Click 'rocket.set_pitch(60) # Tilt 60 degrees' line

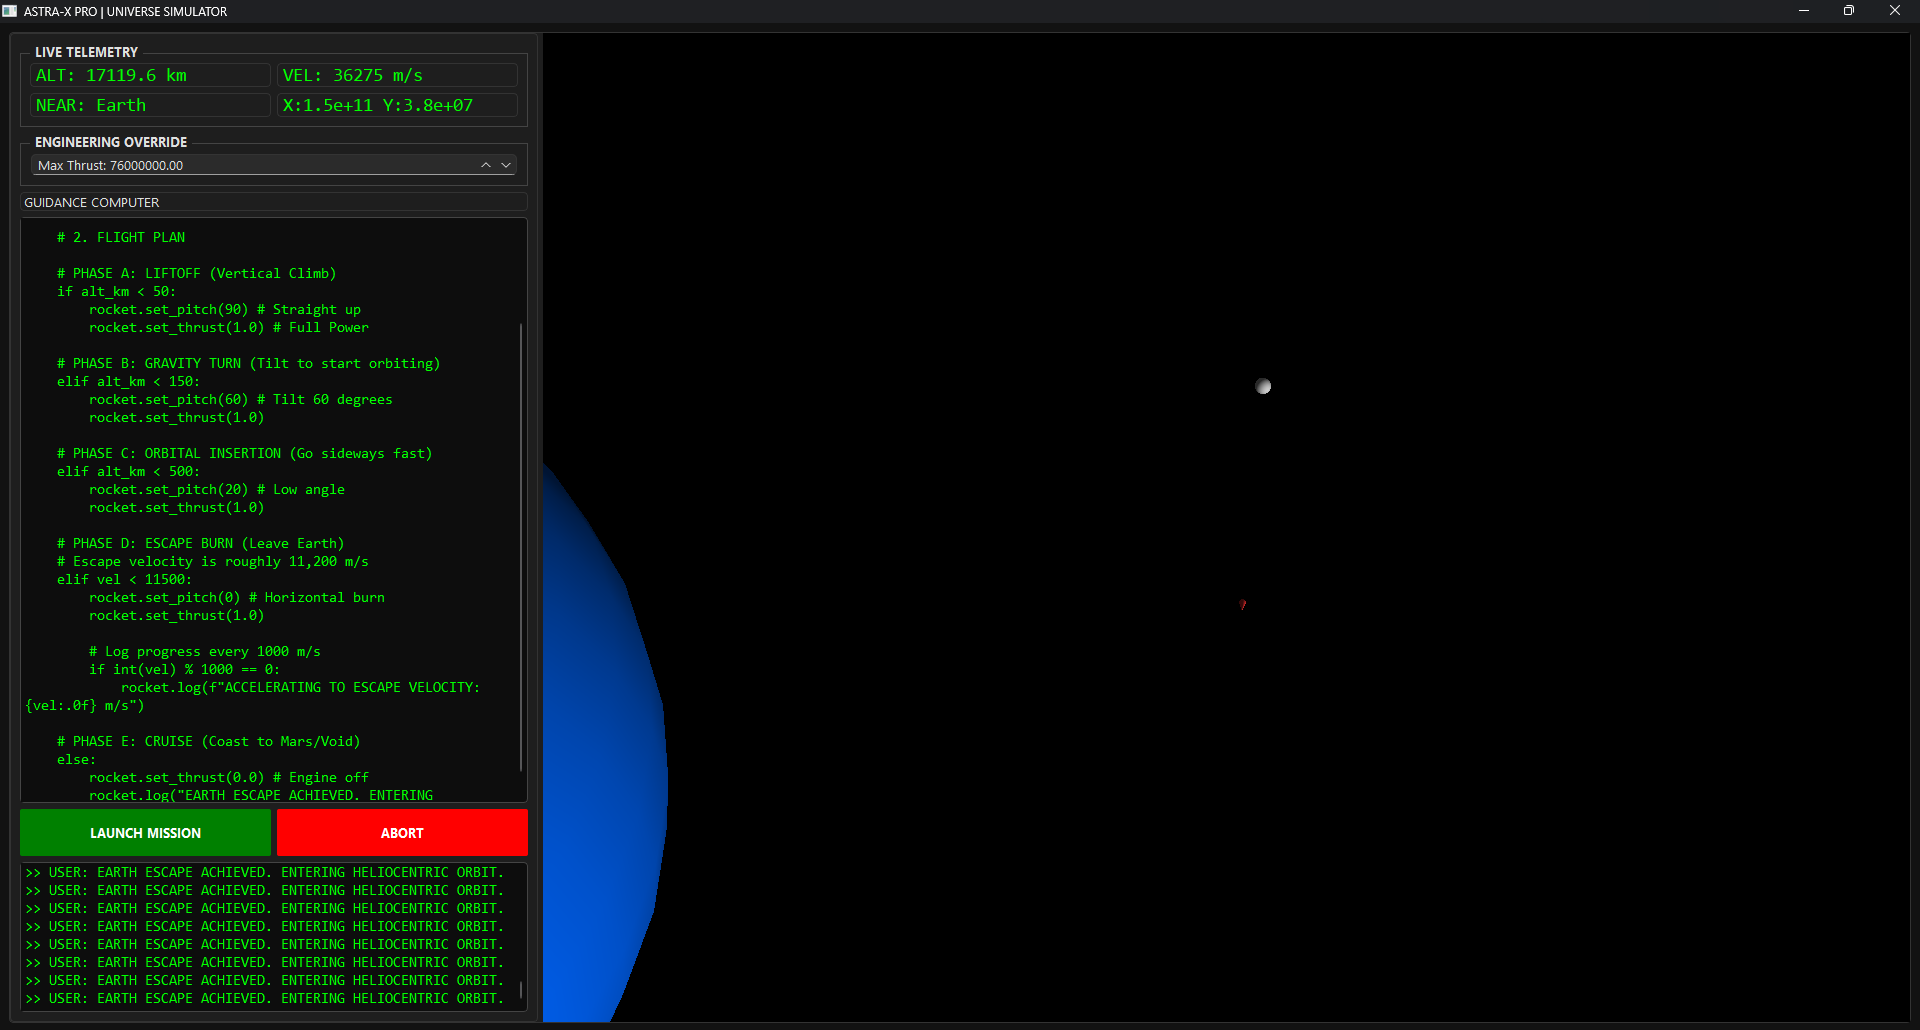coord(241,399)
